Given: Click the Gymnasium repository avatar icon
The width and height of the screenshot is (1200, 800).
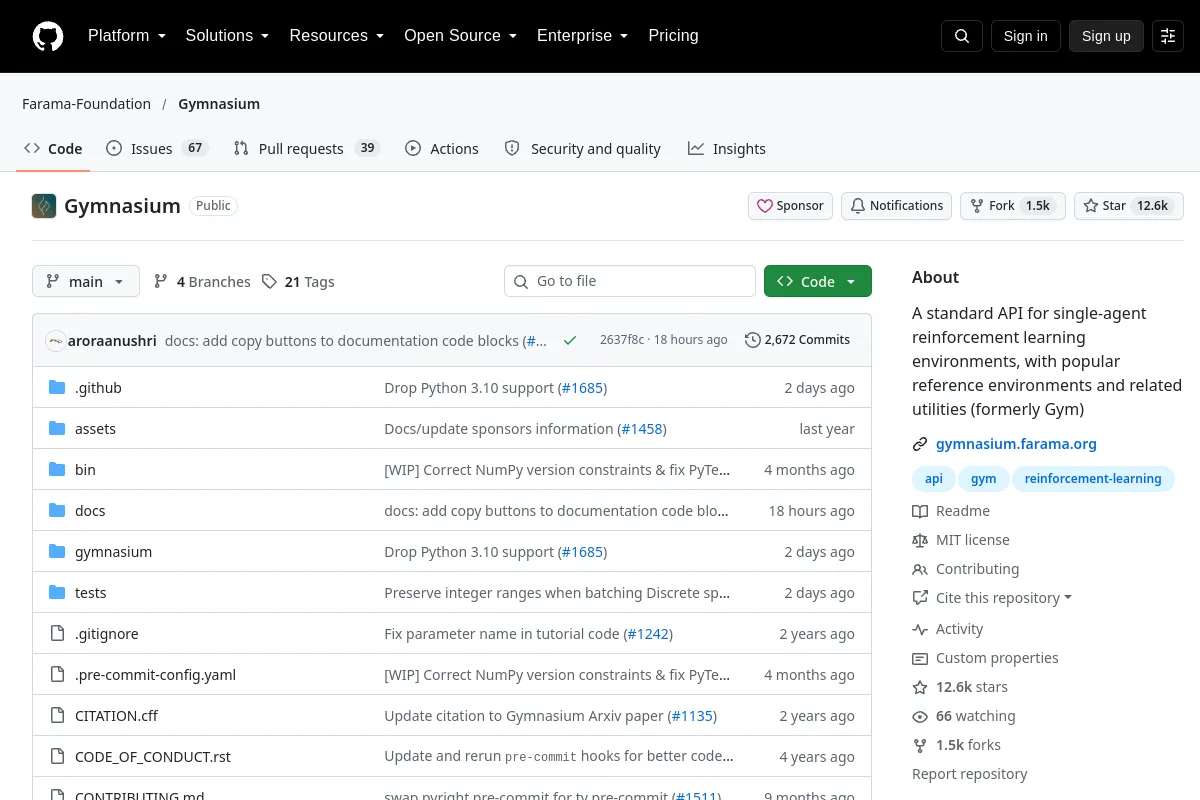Looking at the screenshot, I should (x=44, y=206).
